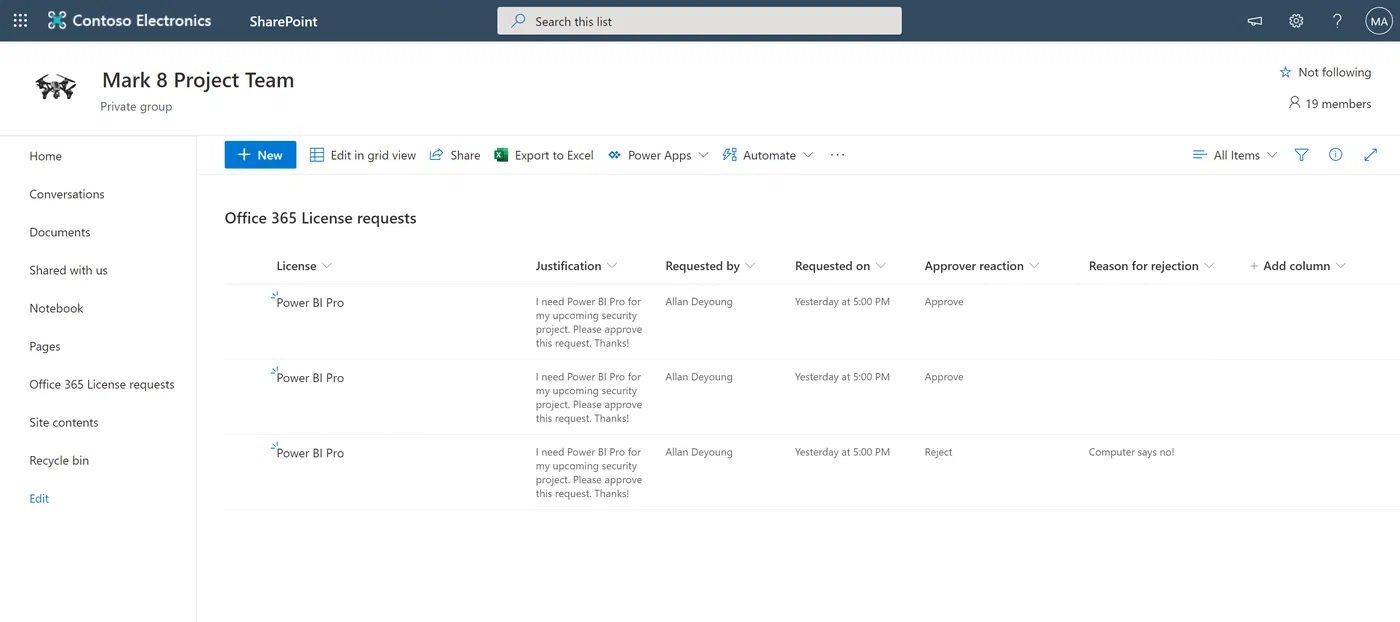Image resolution: width=1400 pixels, height=622 pixels.
Task: Open the megaphone notifications icon
Action: 1255,21
